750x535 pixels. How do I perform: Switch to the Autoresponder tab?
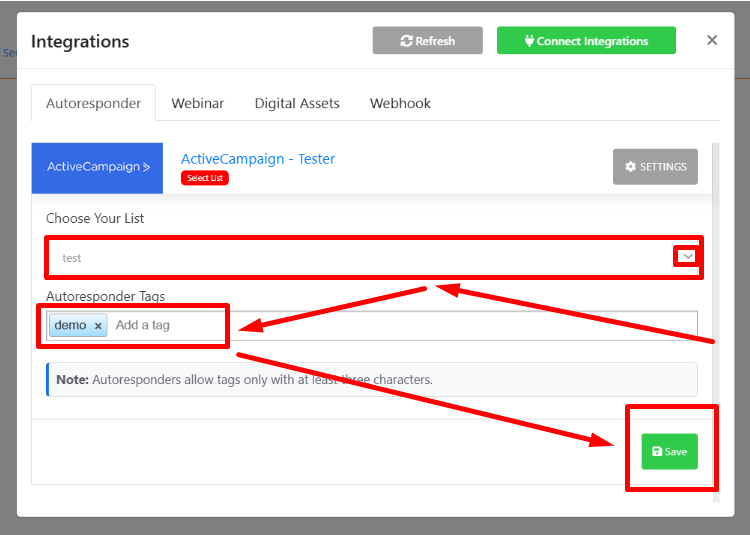click(93, 103)
